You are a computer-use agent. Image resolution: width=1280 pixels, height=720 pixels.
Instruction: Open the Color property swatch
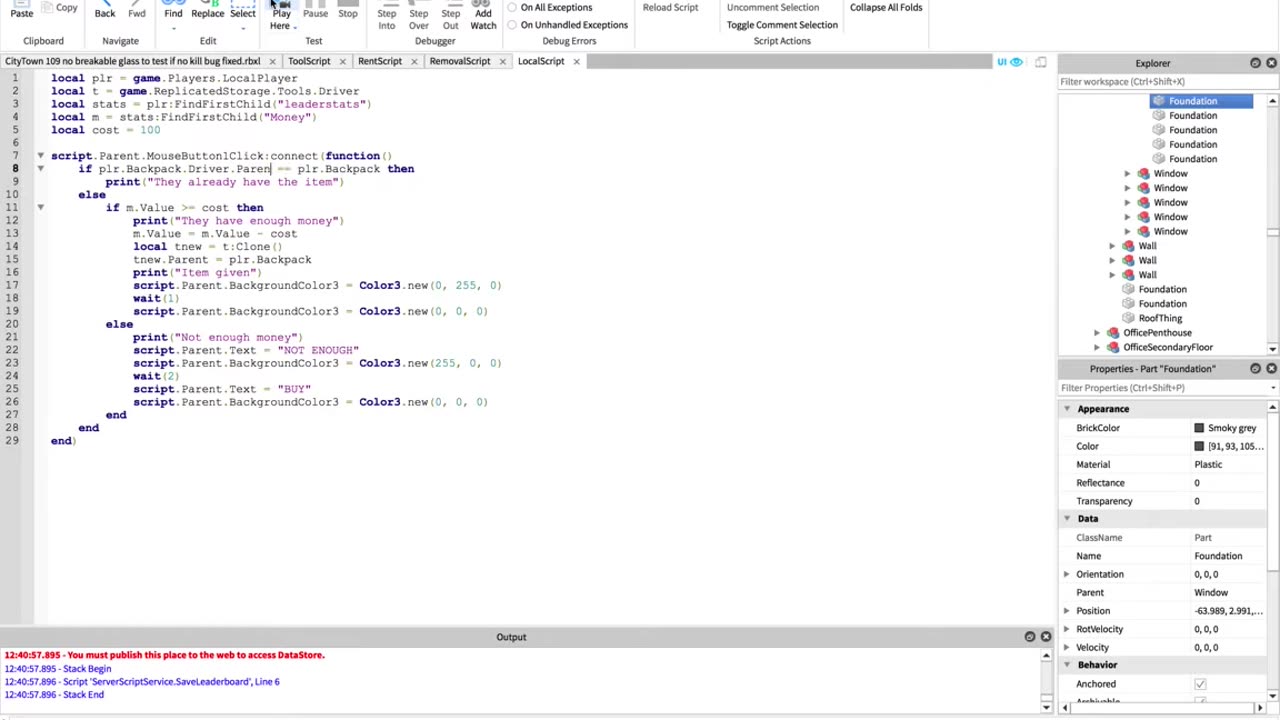point(1199,446)
